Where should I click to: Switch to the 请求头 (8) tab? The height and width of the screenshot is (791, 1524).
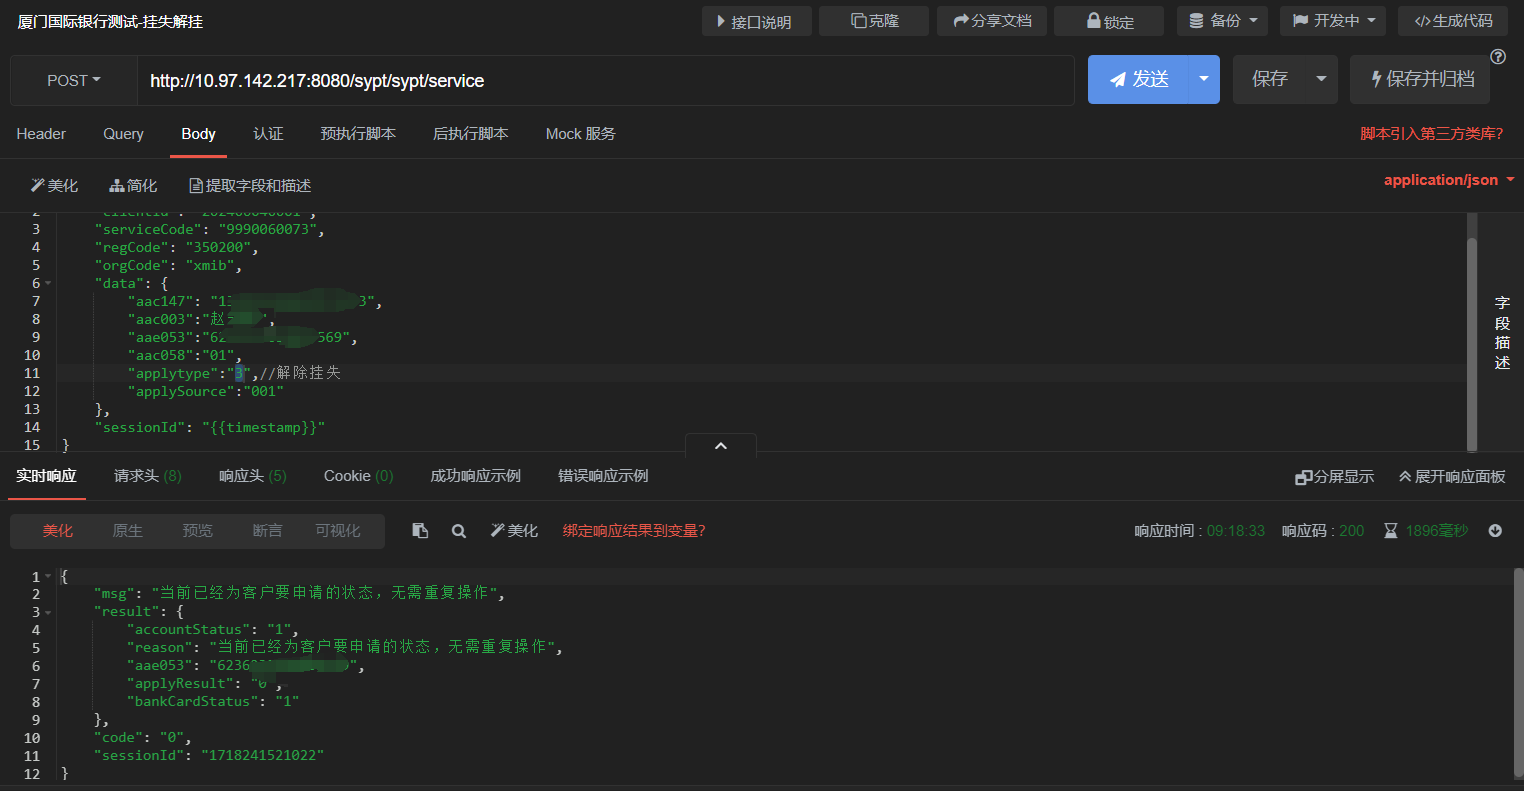[148, 476]
